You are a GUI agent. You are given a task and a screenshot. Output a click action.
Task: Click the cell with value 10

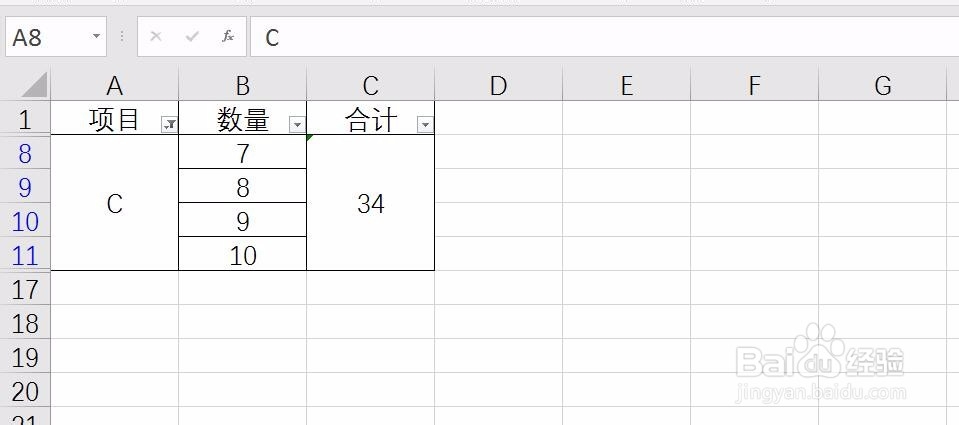pos(242,255)
